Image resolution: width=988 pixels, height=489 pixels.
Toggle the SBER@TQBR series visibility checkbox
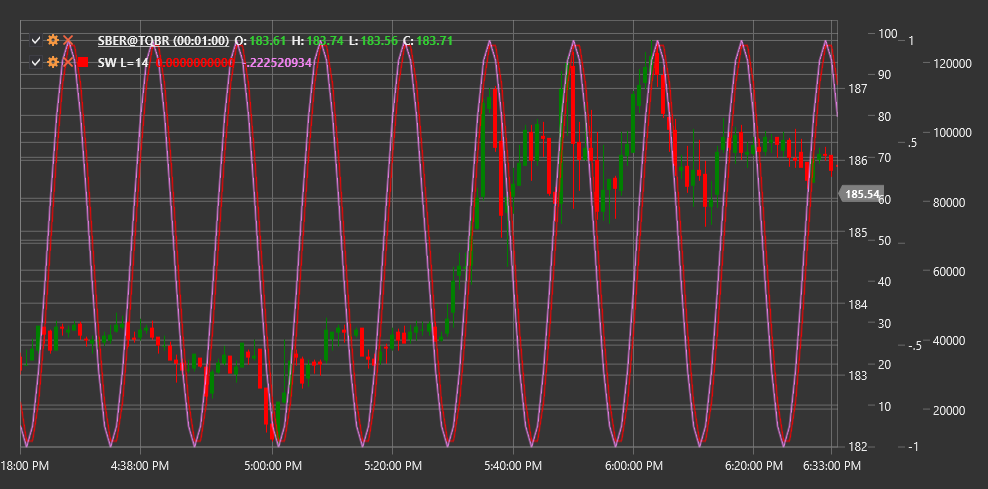36,41
